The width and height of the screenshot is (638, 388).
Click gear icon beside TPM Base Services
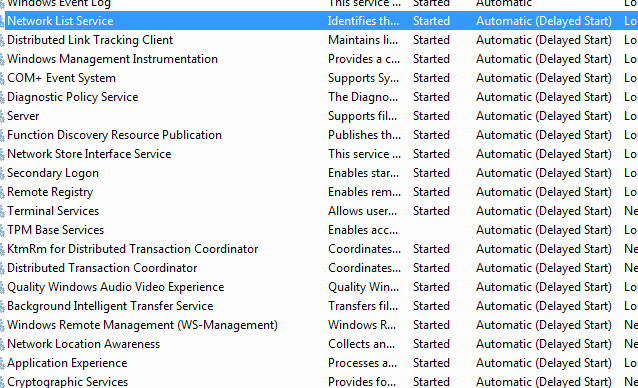[x=2, y=230]
